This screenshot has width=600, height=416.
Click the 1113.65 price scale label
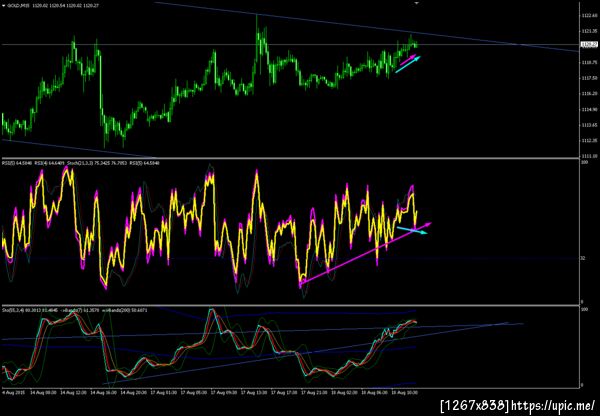click(x=589, y=125)
